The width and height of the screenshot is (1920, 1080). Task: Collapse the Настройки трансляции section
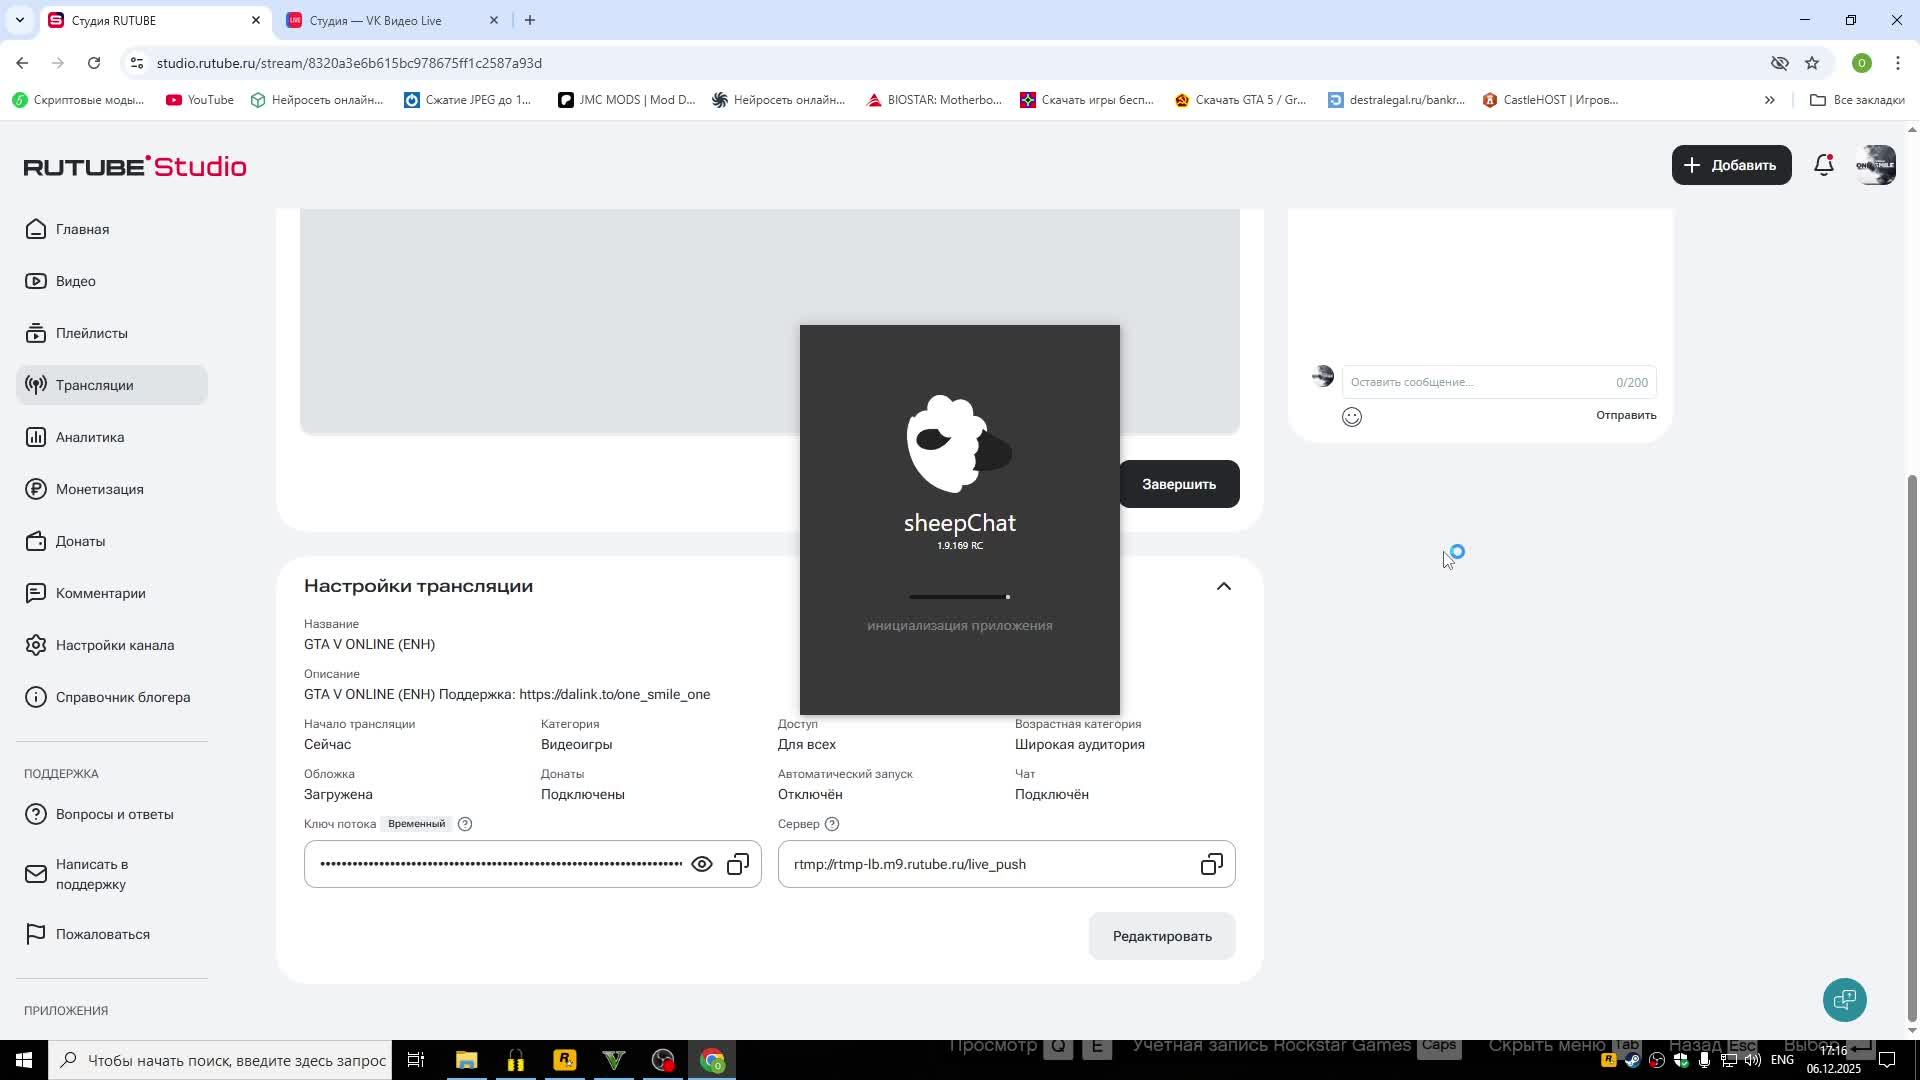coord(1223,586)
